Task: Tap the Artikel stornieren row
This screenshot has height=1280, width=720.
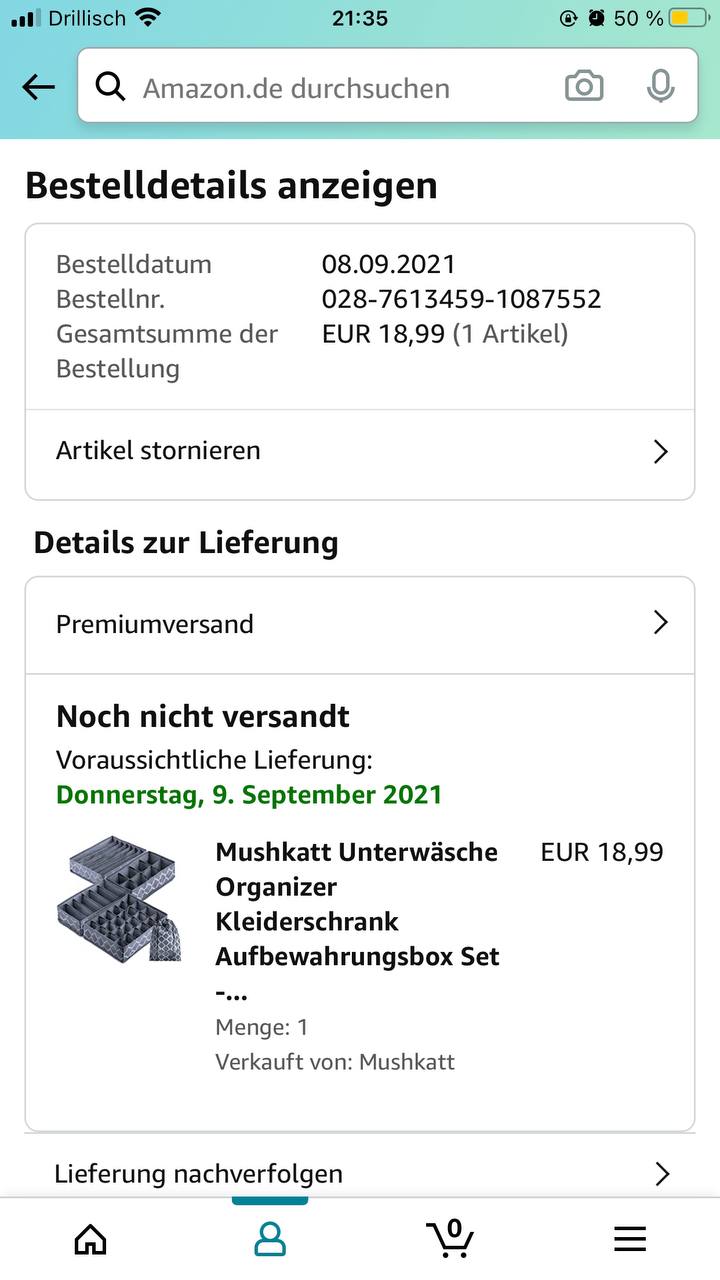Action: coord(300,451)
